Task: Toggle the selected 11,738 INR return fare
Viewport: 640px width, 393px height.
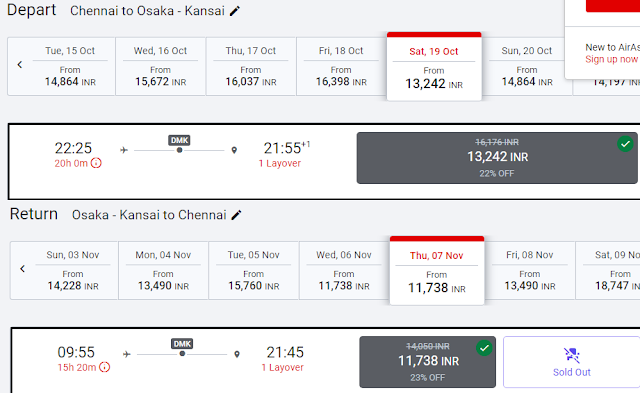Action: click(427, 362)
